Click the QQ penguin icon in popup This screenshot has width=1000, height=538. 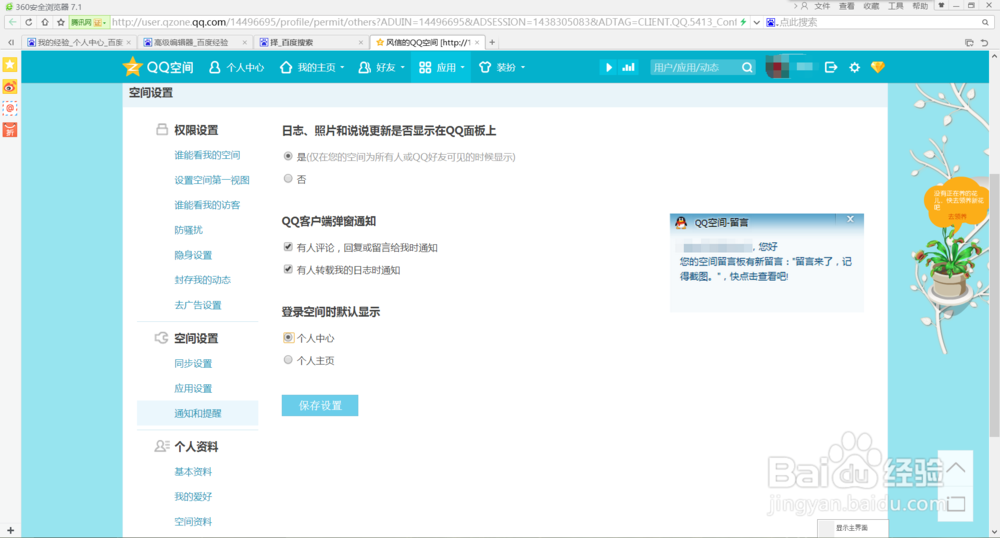[x=681, y=222]
